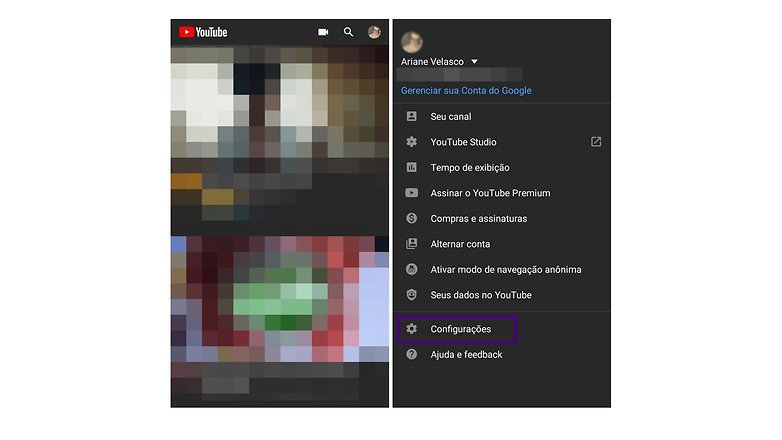Click the YouTube Premium play icon
This screenshot has width=782, height=440.
pyautogui.click(x=411, y=193)
